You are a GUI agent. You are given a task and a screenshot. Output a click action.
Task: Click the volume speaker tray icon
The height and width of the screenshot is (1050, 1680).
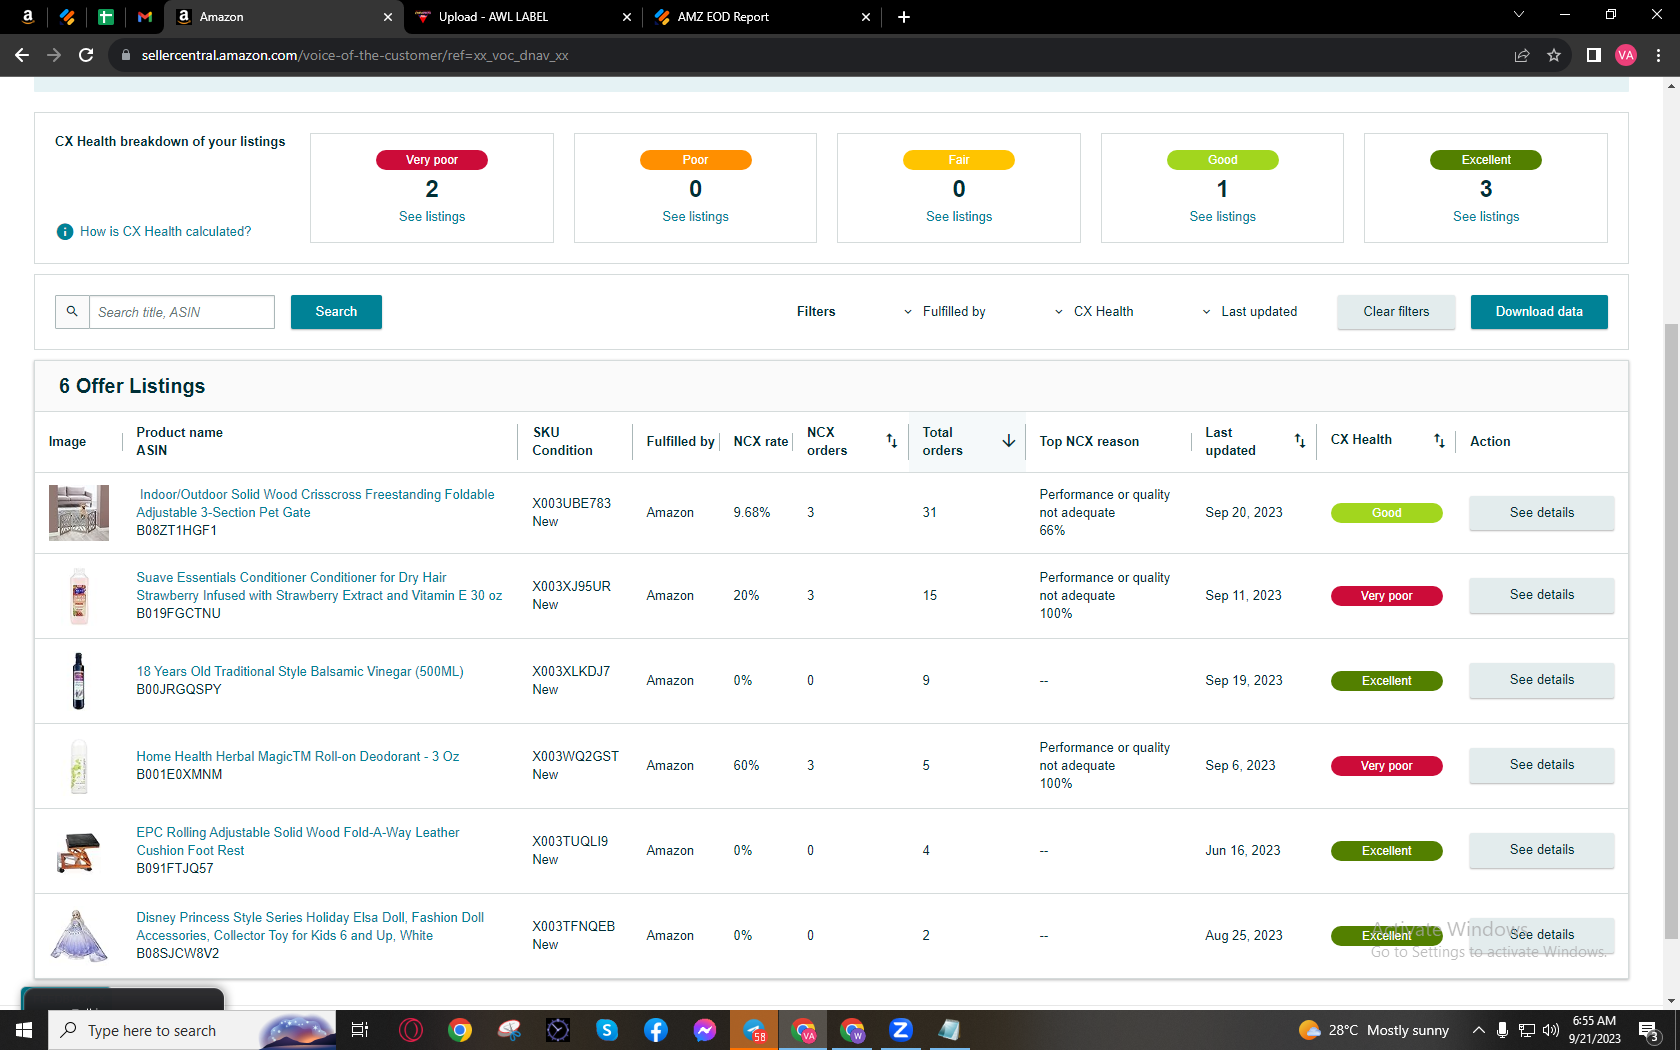coord(1551,1030)
